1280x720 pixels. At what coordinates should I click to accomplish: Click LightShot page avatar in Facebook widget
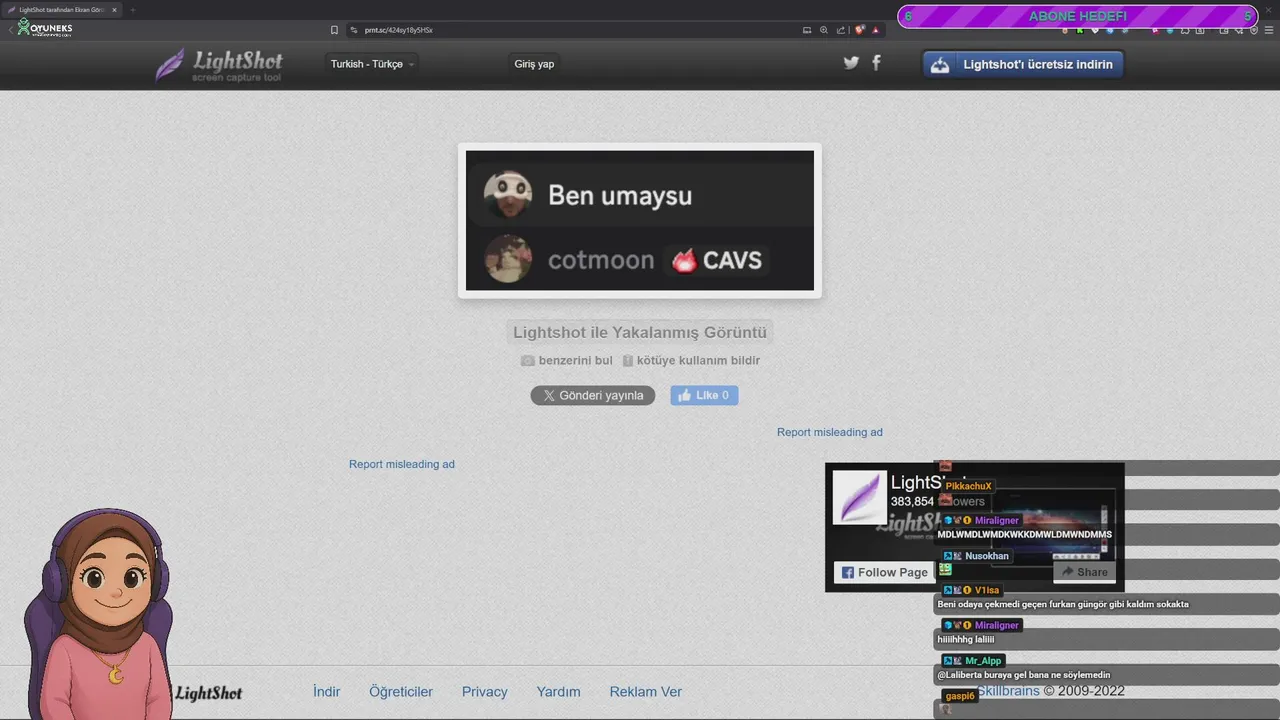click(860, 497)
